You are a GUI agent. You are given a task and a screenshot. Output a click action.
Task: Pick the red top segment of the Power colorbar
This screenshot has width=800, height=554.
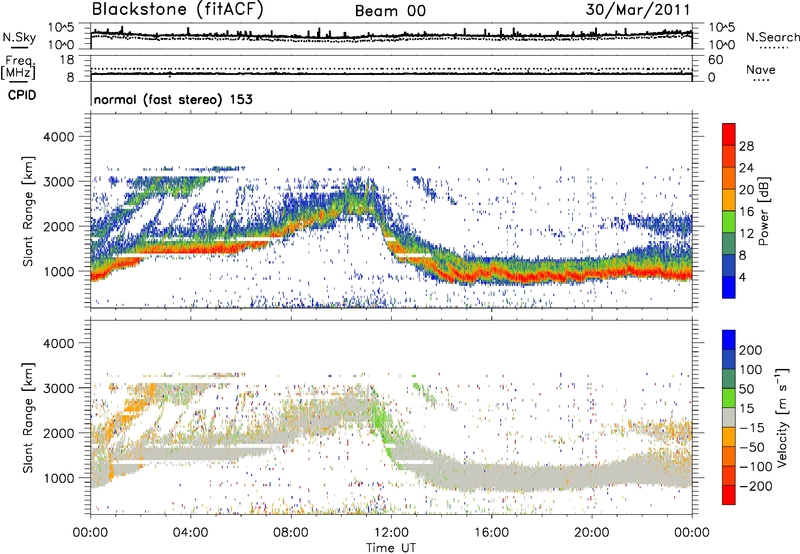(x=729, y=134)
